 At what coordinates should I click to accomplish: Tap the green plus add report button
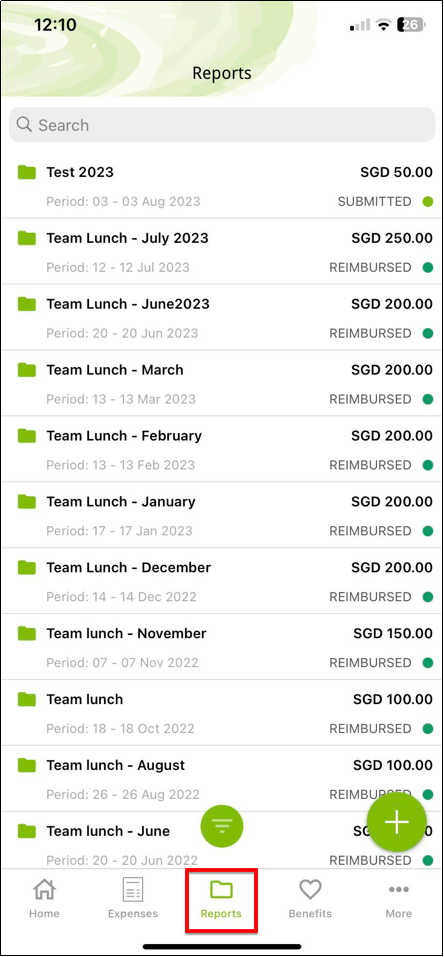tap(396, 822)
